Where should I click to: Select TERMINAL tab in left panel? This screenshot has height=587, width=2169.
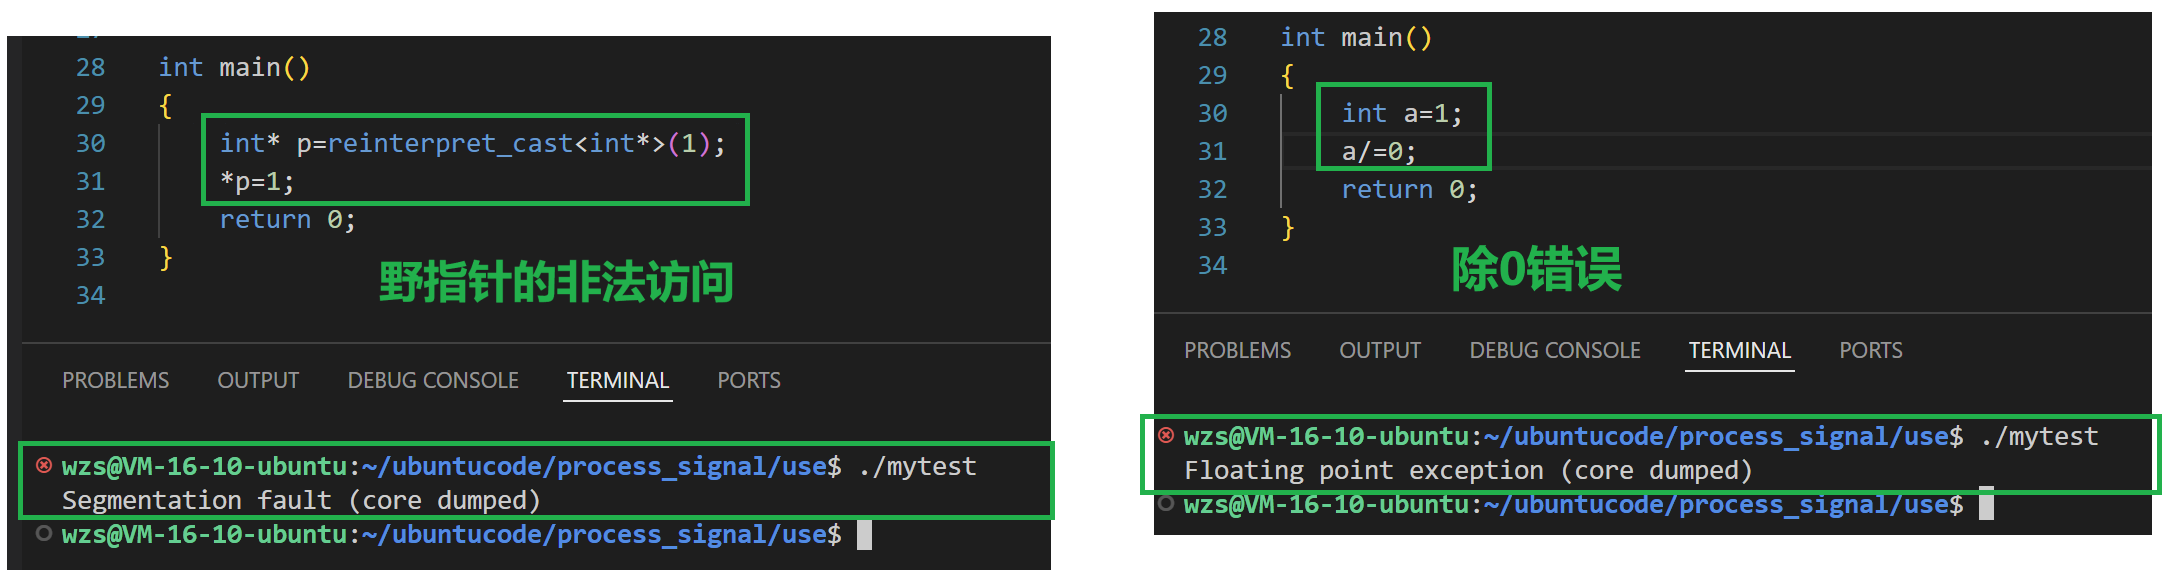618,381
